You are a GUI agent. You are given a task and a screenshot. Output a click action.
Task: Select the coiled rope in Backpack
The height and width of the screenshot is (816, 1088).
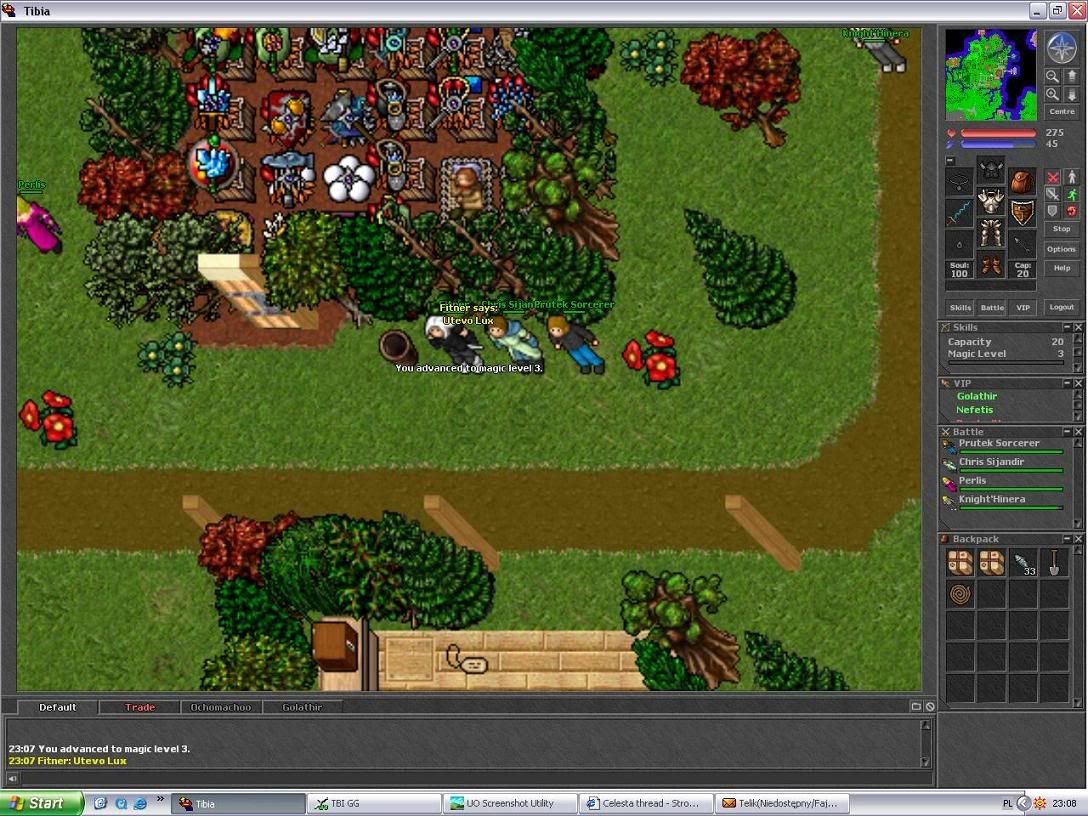coord(960,595)
